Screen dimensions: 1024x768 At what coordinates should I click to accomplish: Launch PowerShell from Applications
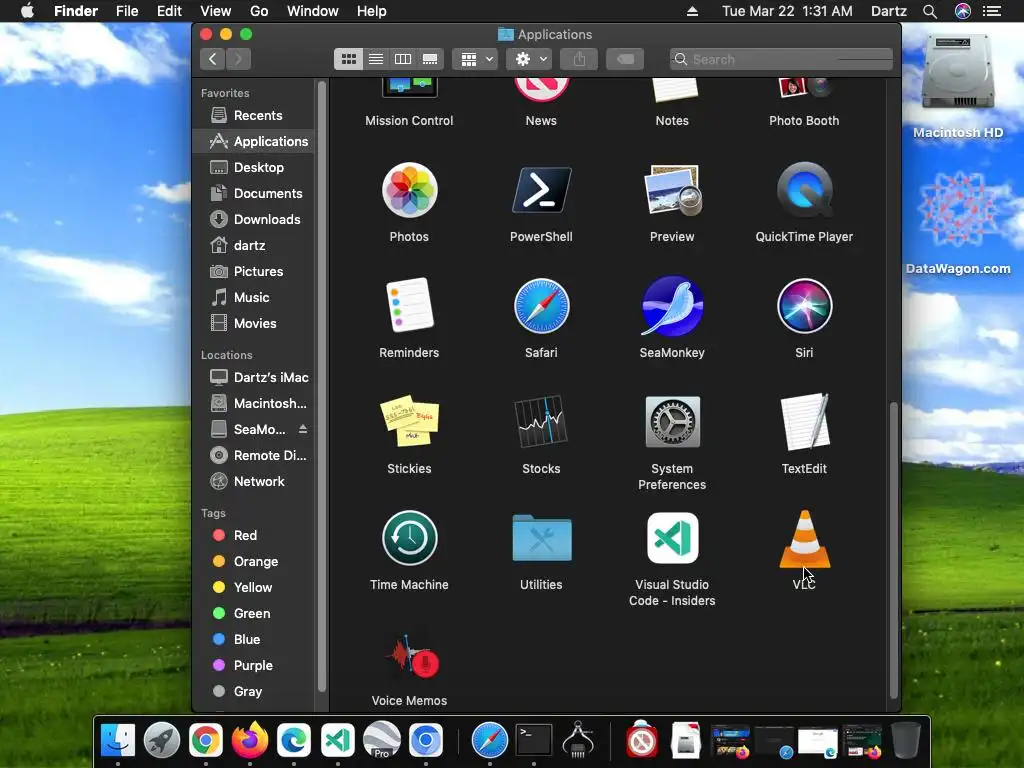pos(541,190)
